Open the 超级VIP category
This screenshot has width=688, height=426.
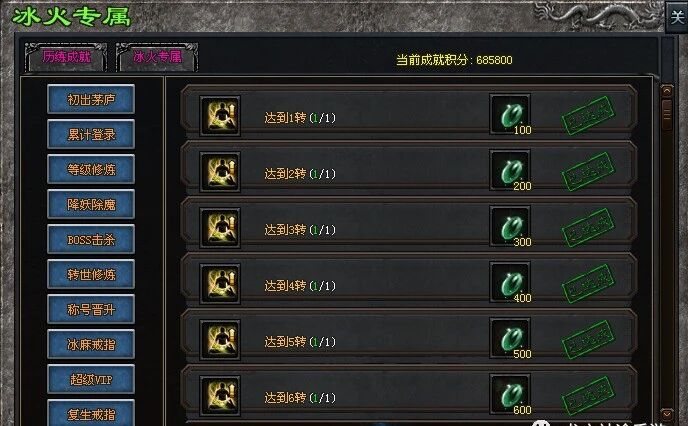[x=91, y=379]
